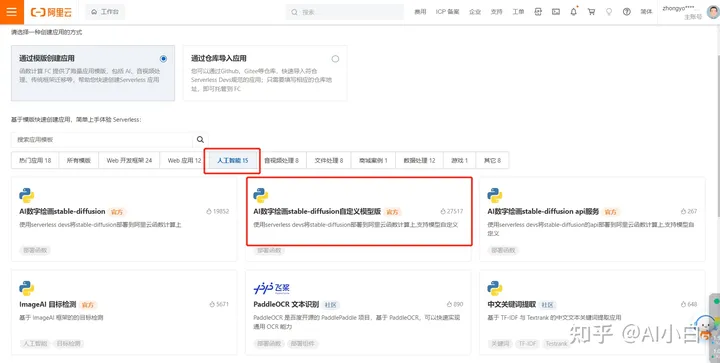This screenshot has height=363, width=720.
Task: Select 通过模版创建应用 radio button
Action: 163,59
